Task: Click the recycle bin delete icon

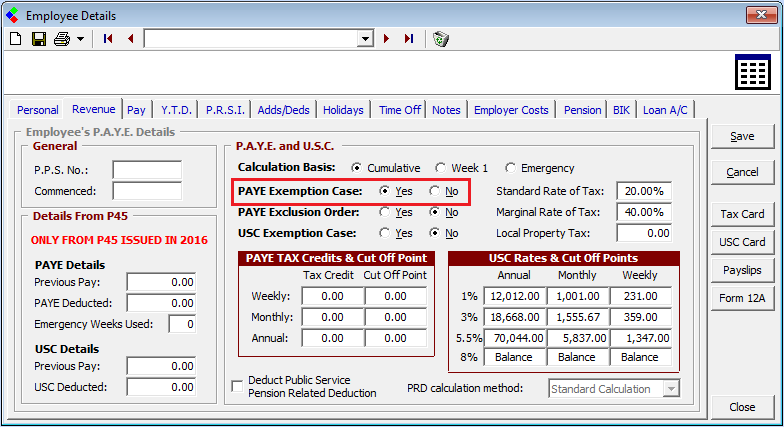Action: coord(441,39)
